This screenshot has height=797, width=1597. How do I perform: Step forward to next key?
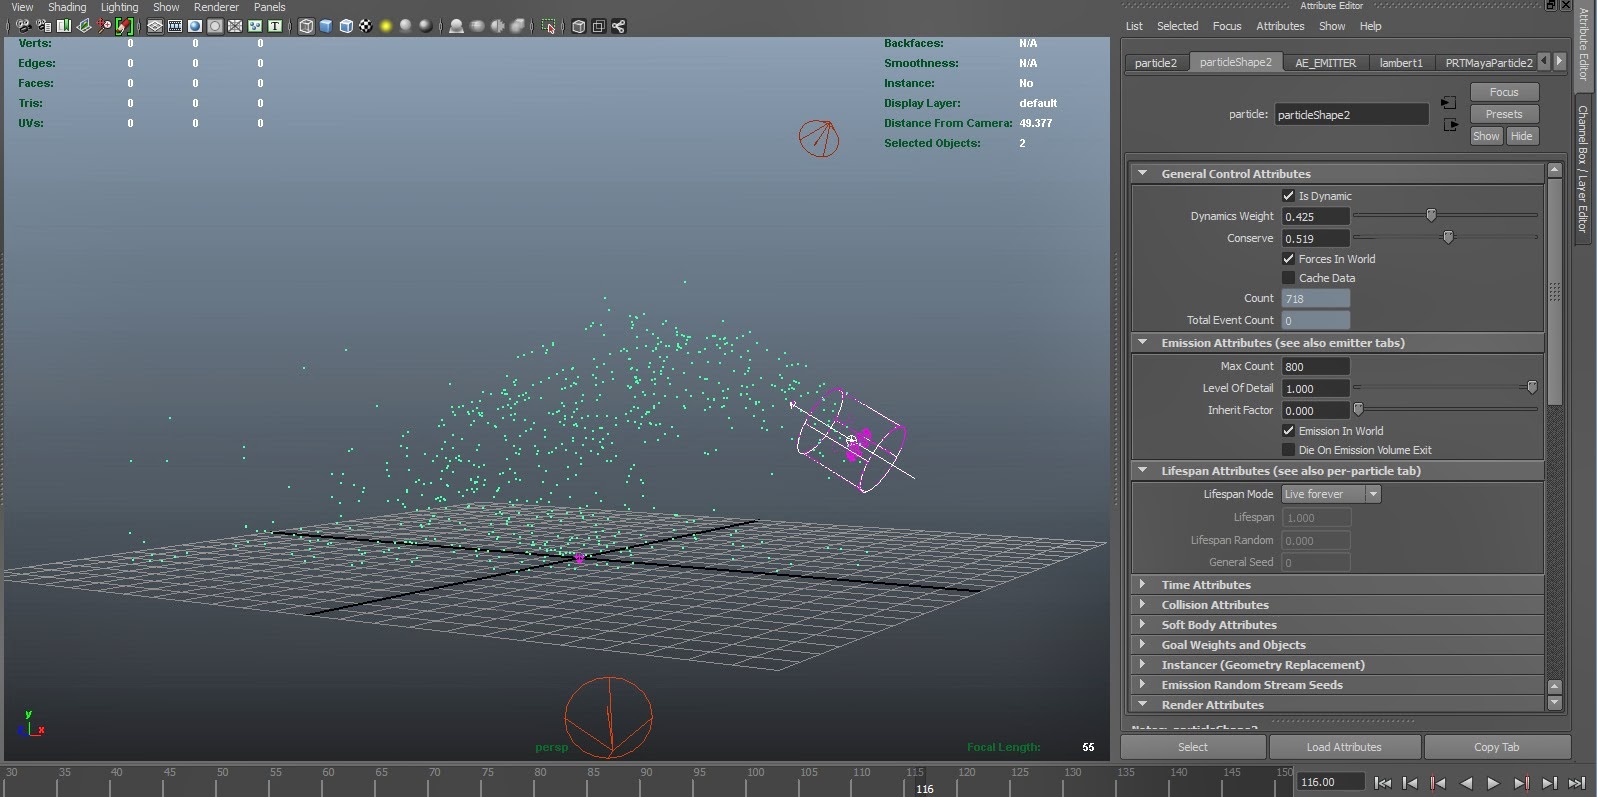click(1521, 783)
